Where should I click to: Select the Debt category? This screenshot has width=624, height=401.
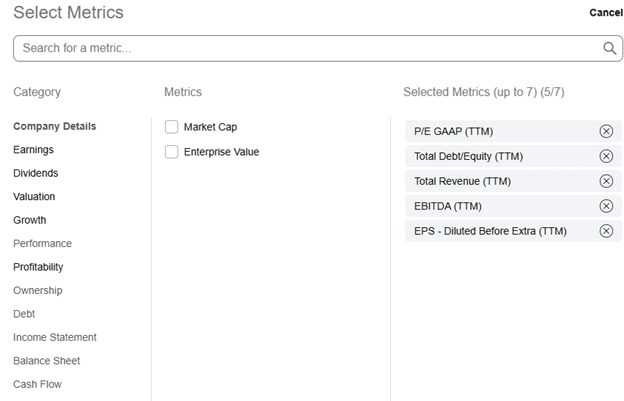click(24, 314)
